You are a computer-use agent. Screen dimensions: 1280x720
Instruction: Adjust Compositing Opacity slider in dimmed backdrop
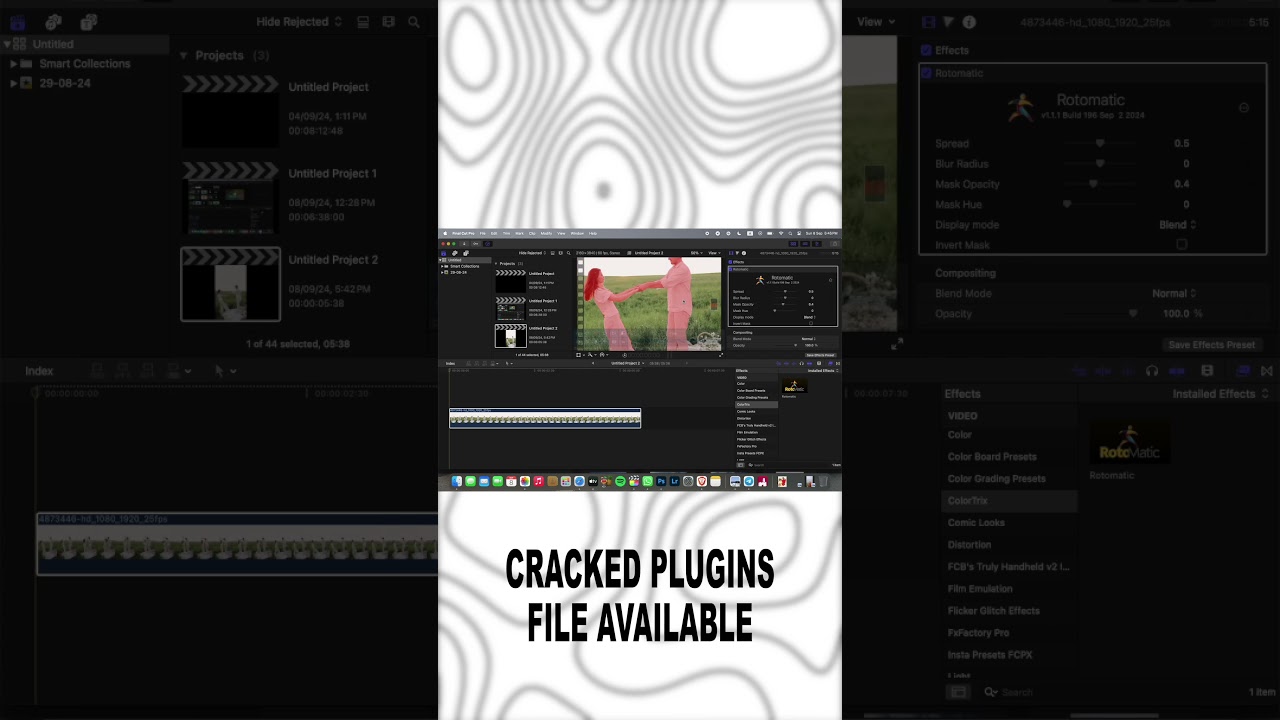(1133, 313)
